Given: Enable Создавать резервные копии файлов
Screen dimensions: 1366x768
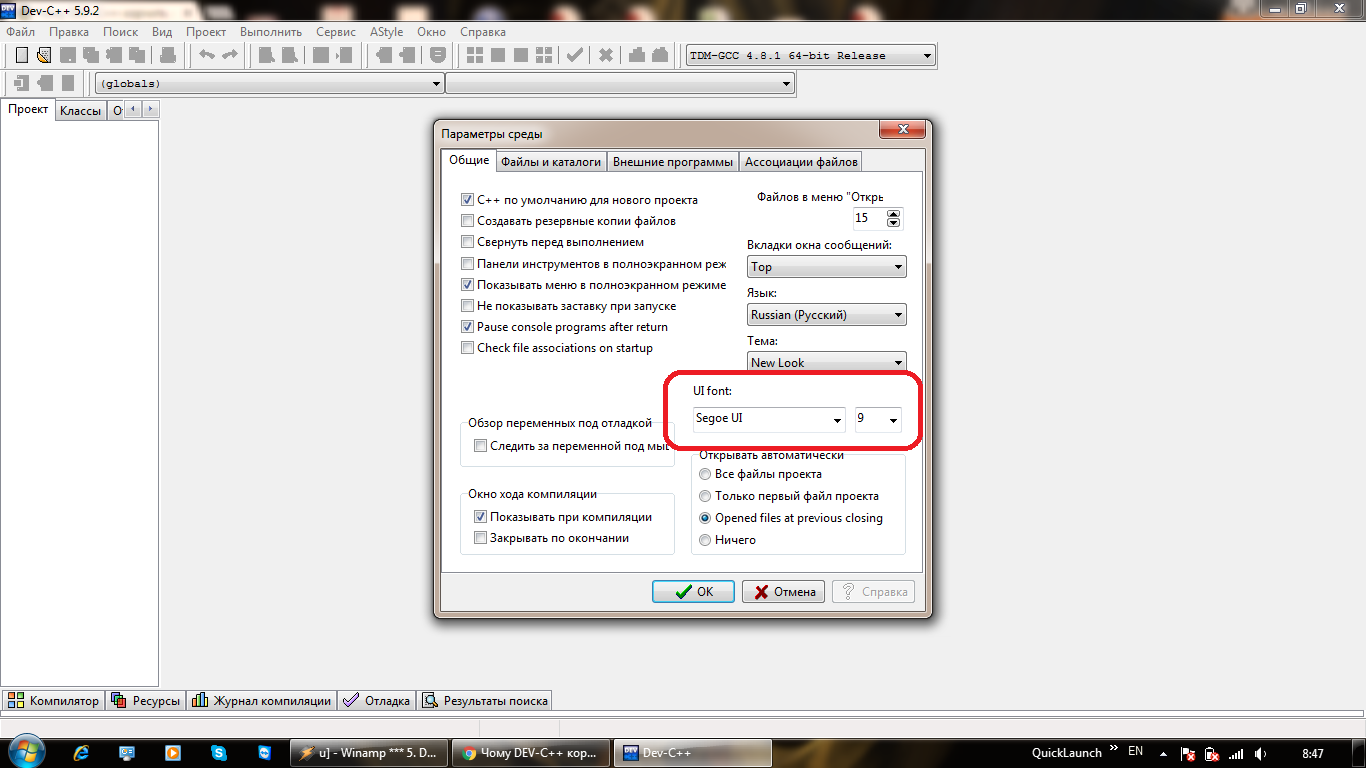Looking at the screenshot, I should pyautogui.click(x=467, y=221).
